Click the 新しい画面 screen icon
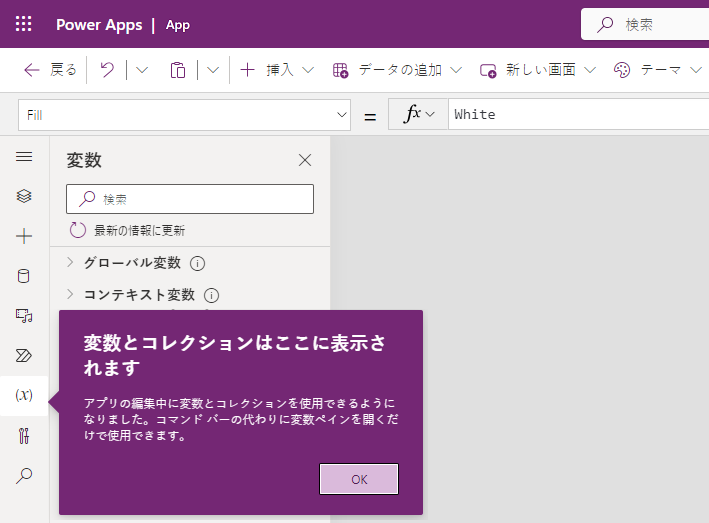The width and height of the screenshot is (709, 523). pyautogui.click(x=488, y=70)
